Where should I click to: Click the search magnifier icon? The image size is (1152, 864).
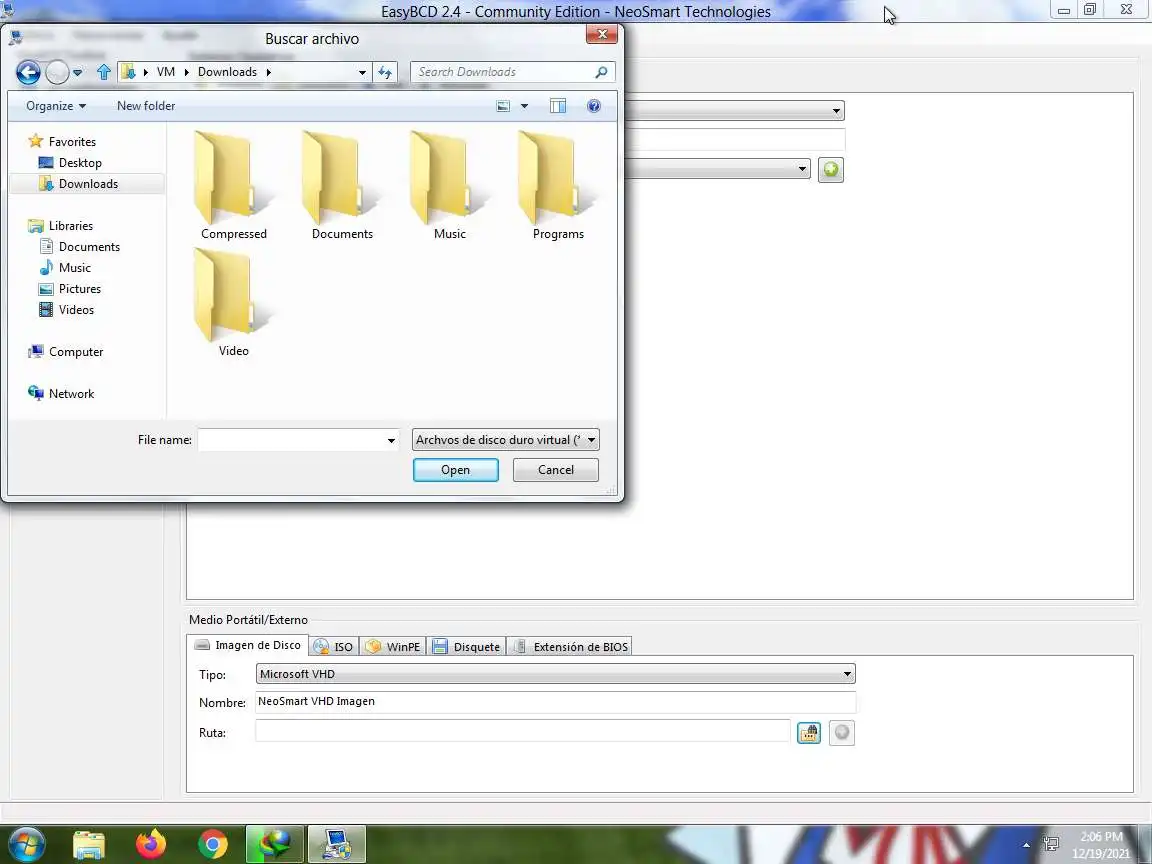pyautogui.click(x=601, y=72)
